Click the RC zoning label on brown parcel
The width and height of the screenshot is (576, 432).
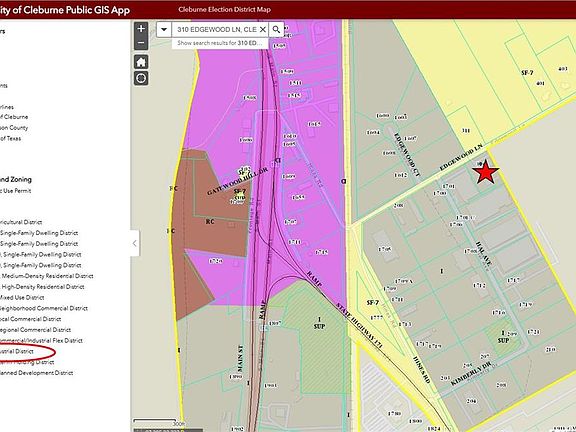(x=210, y=222)
